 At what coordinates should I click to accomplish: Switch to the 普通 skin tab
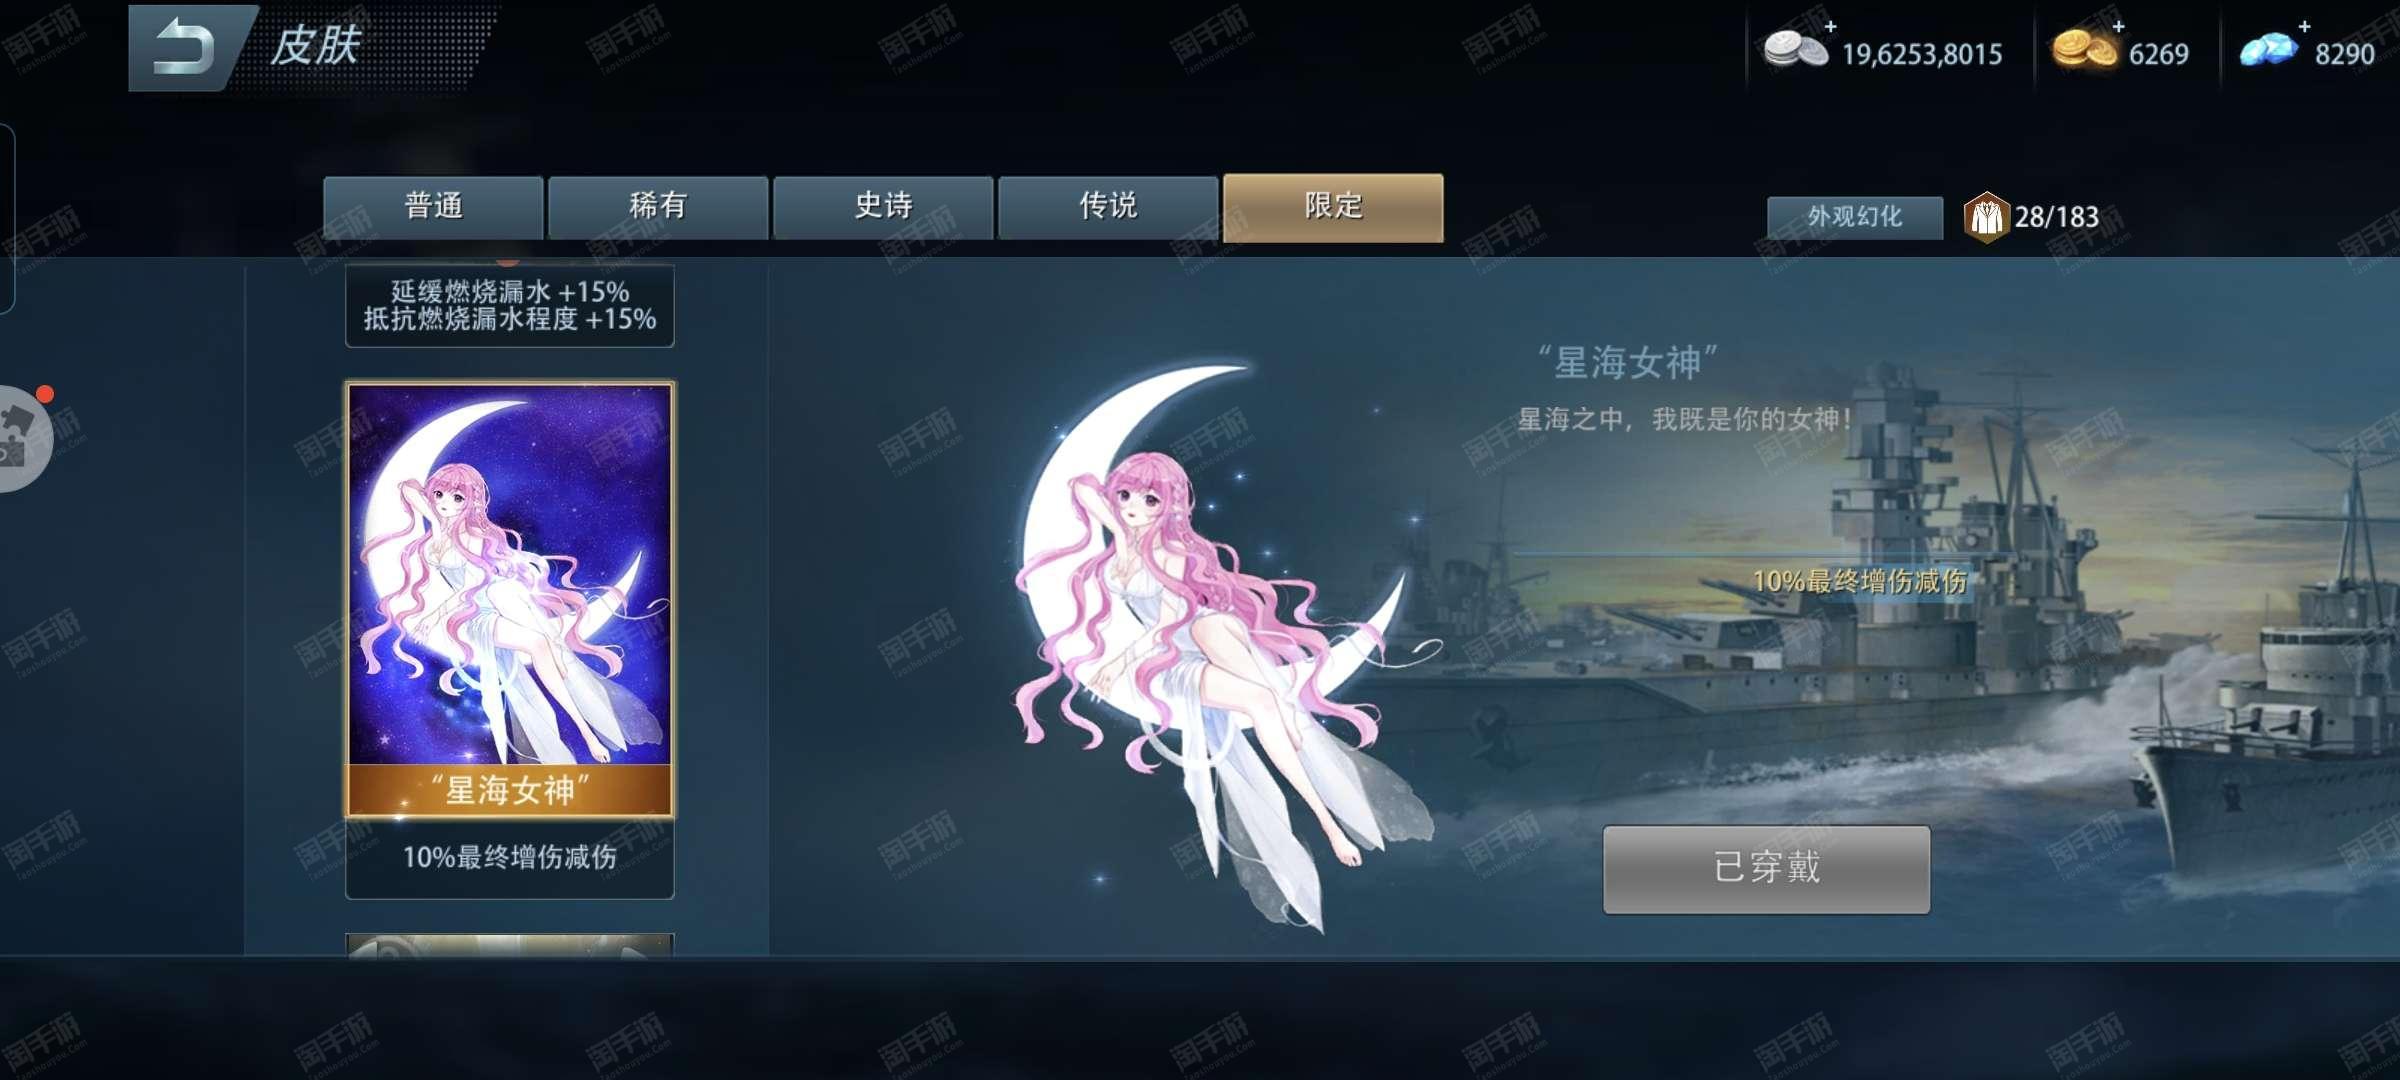coord(433,207)
